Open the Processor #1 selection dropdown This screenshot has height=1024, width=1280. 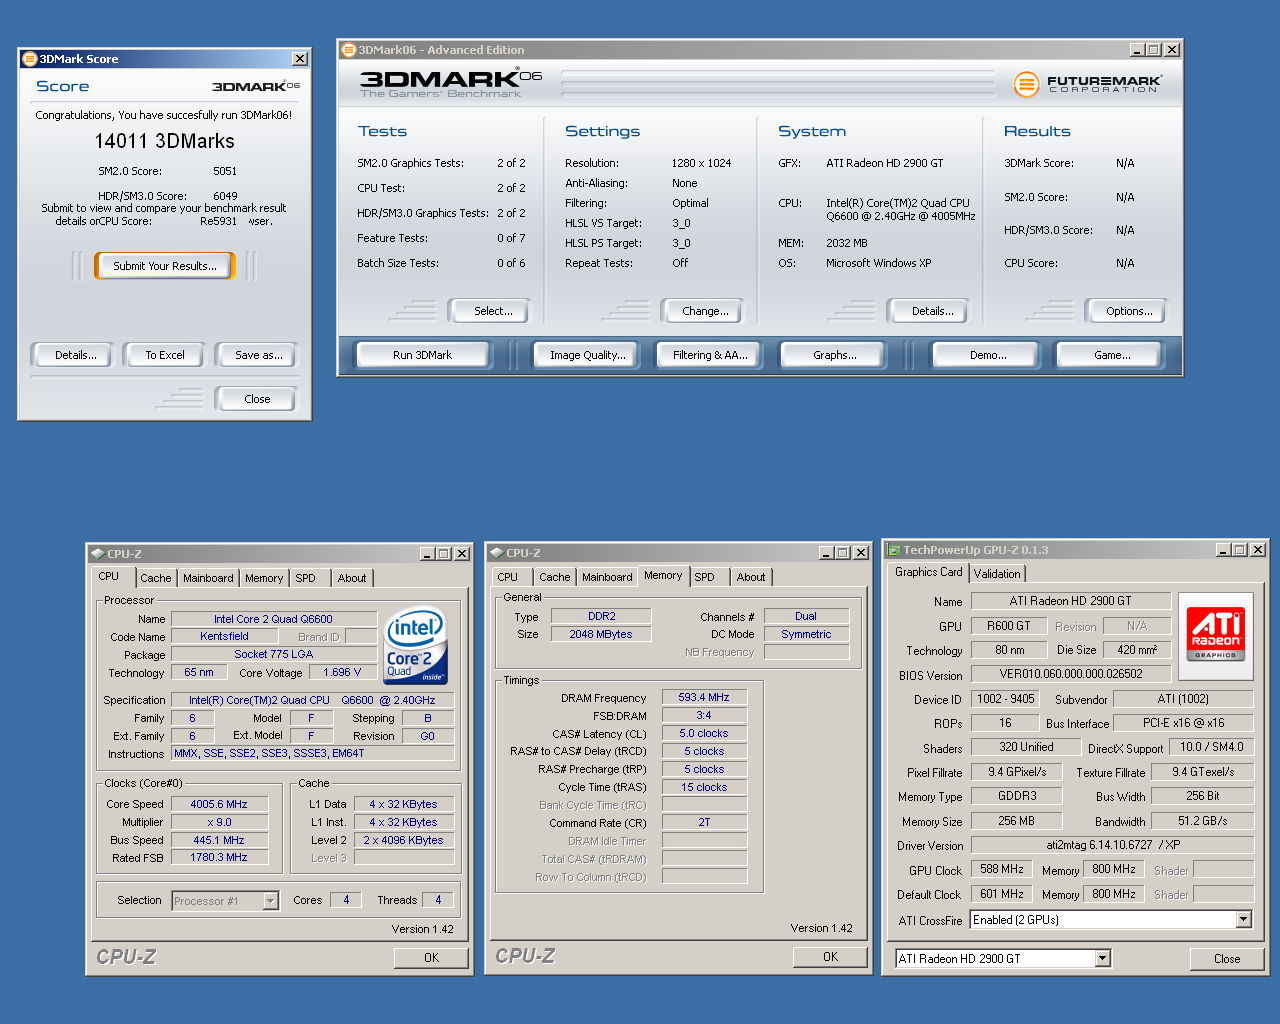point(270,901)
